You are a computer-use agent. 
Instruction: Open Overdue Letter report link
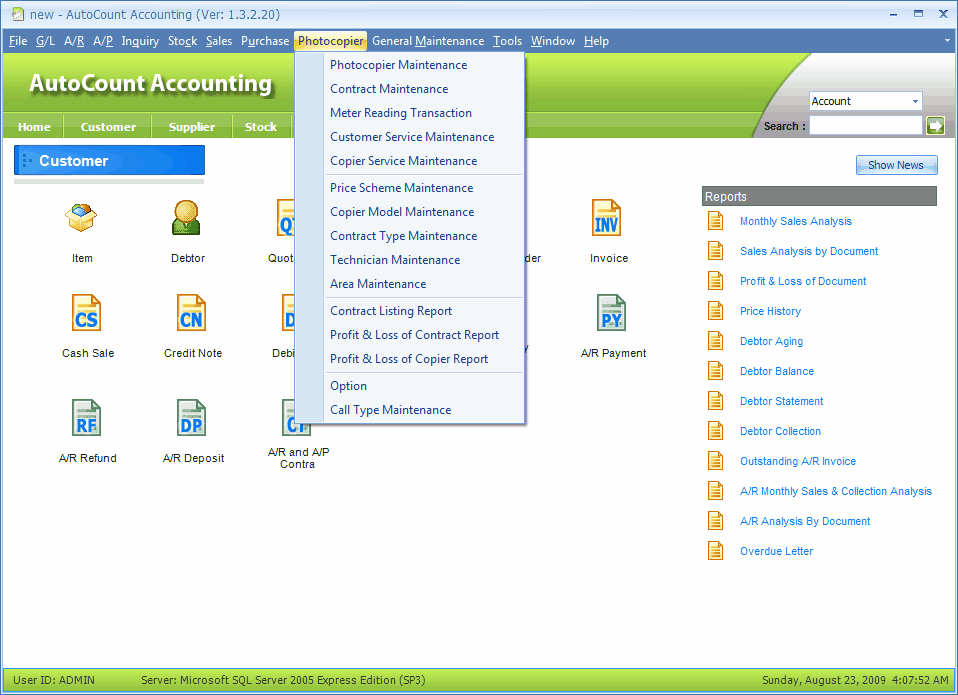pyautogui.click(x=777, y=551)
